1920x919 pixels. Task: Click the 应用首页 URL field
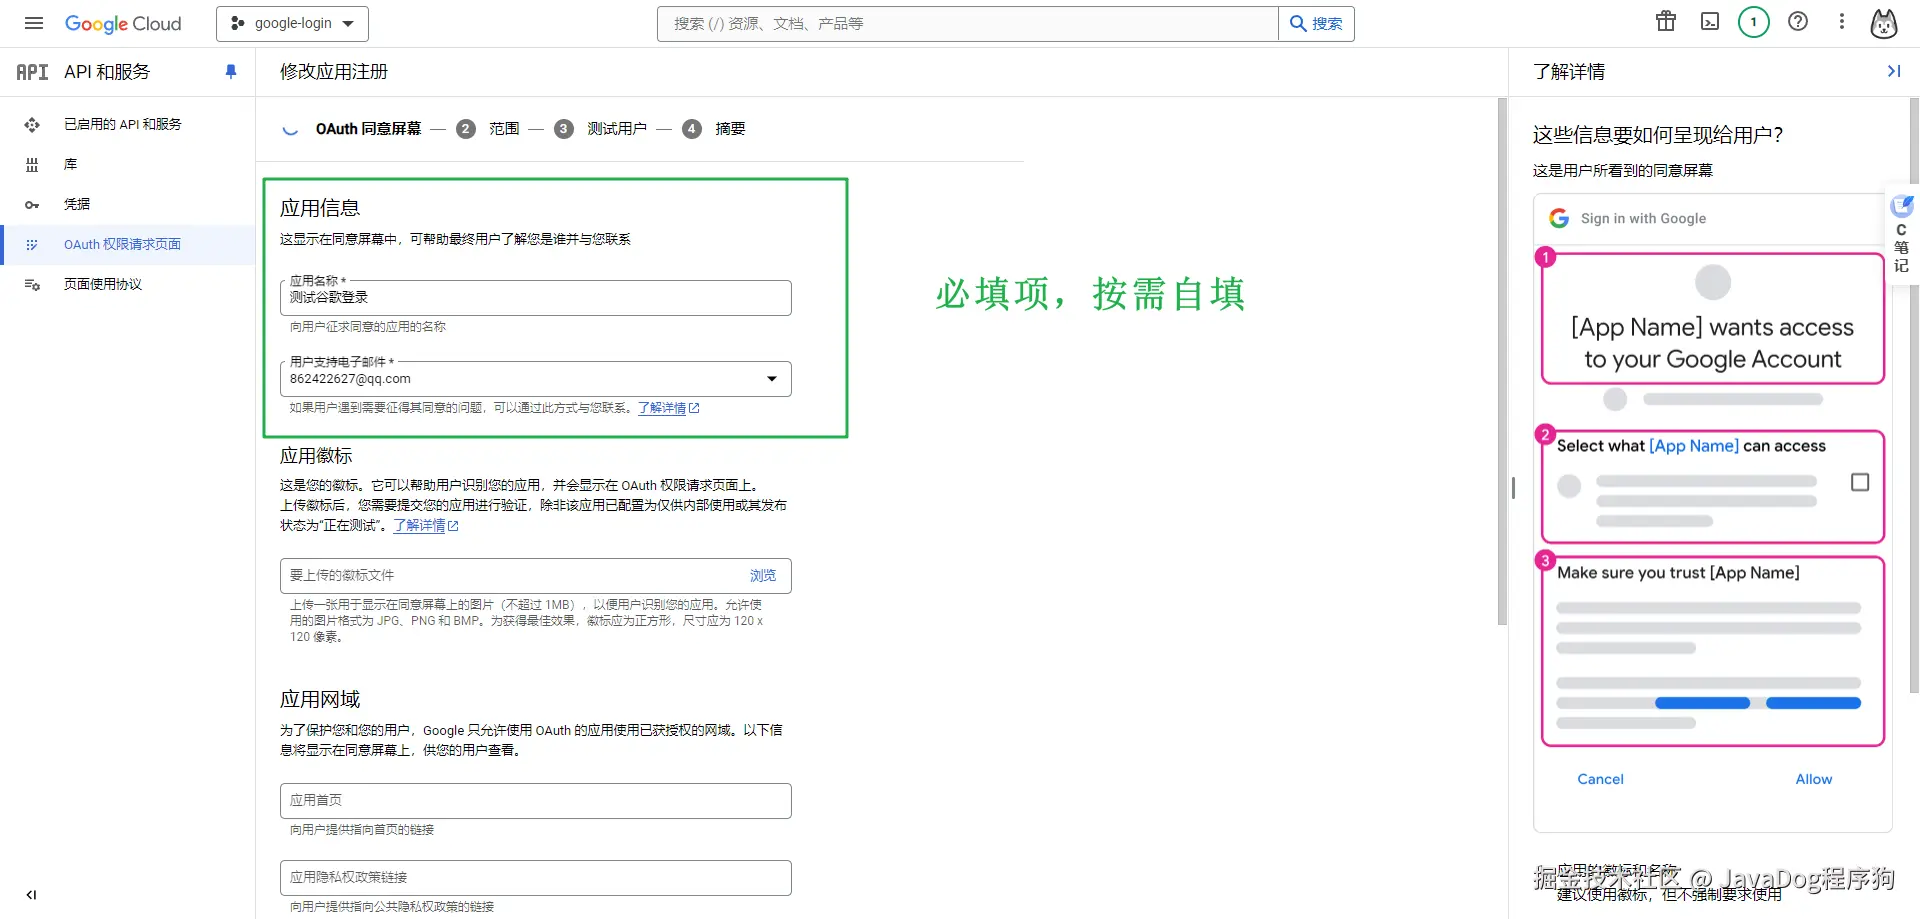click(x=535, y=800)
